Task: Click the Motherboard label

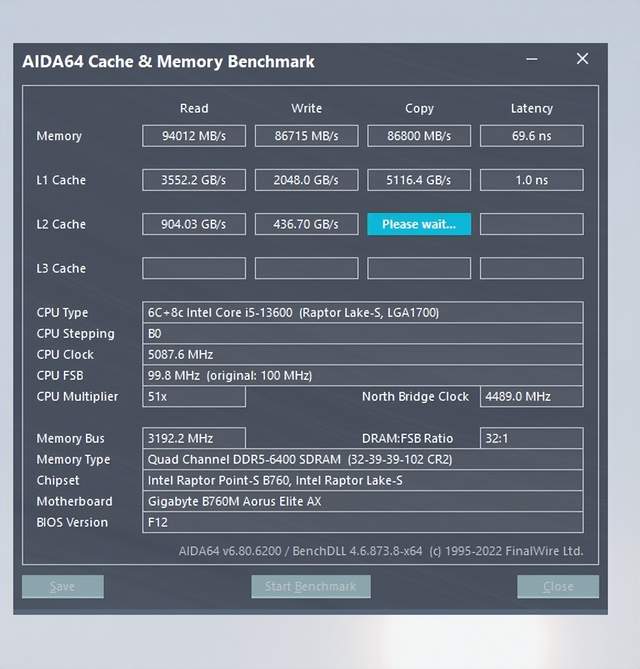Action: click(x=74, y=501)
